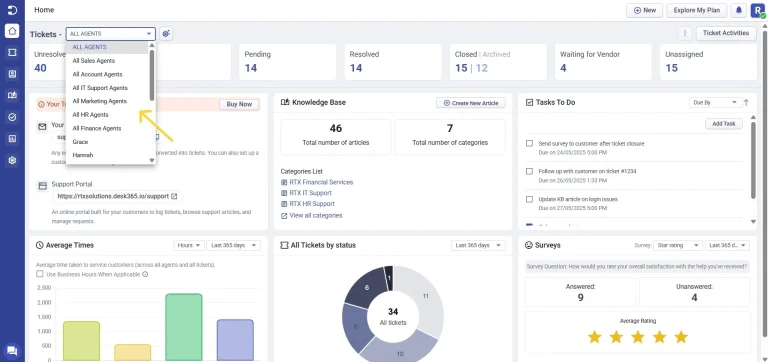The image size is (768, 362).
Task: Open the Due By sort dropdown
Action: 715,102
